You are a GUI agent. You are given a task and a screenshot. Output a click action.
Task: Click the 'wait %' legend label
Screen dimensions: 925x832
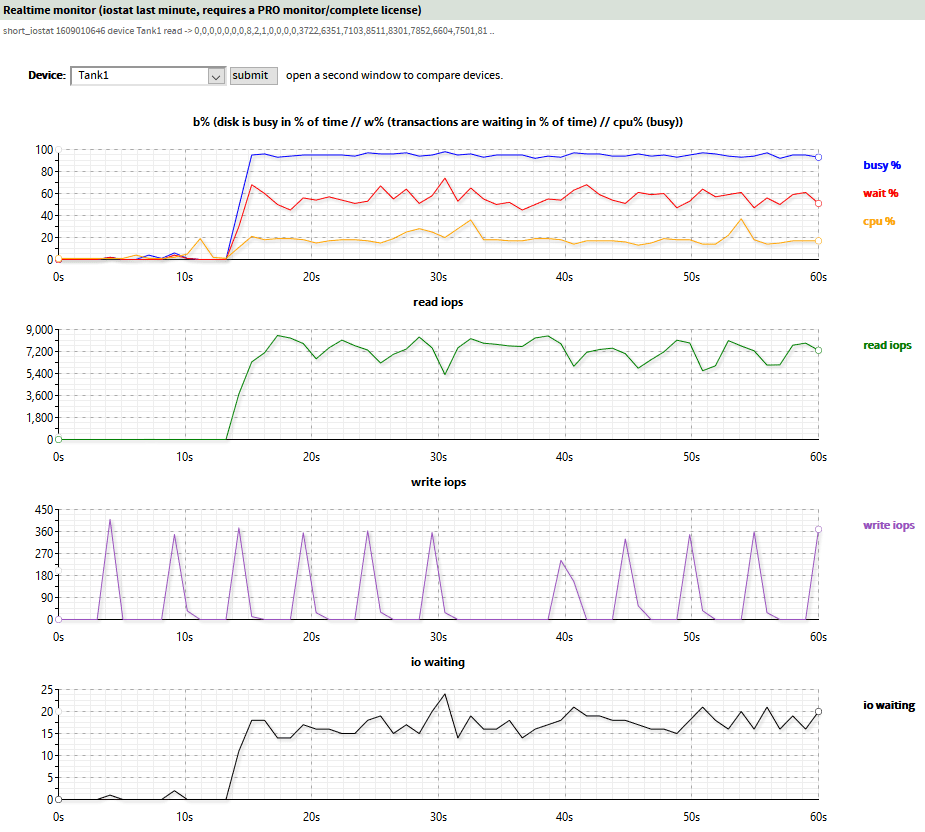click(880, 193)
